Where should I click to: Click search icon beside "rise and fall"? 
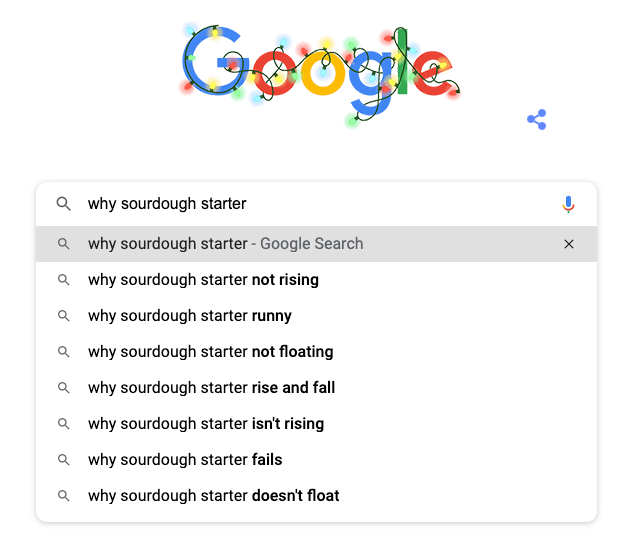[63, 388]
